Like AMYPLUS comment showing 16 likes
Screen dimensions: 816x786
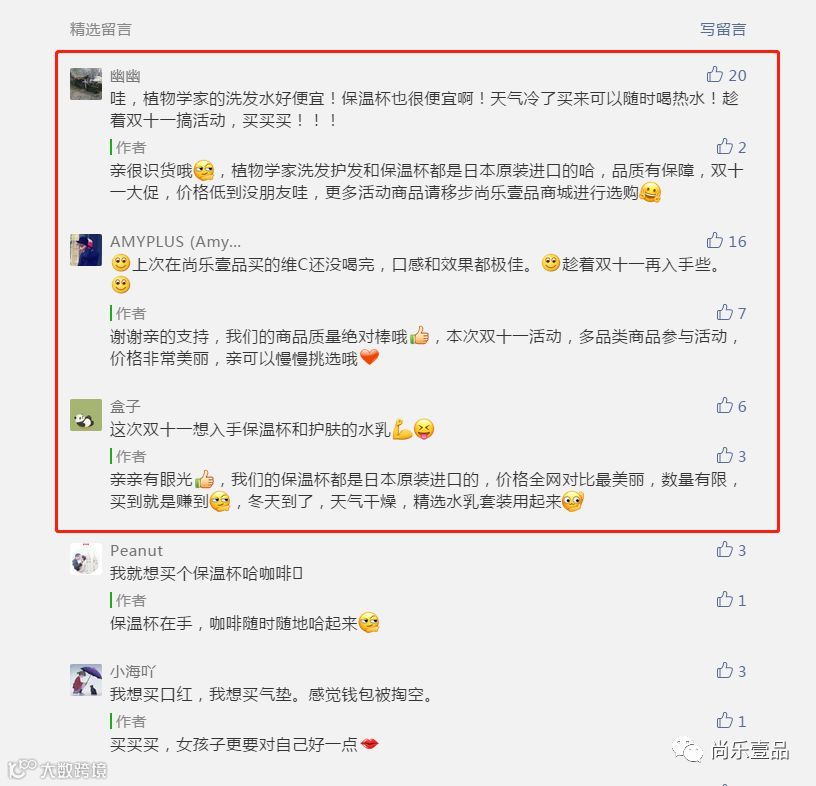pyautogui.click(x=715, y=240)
